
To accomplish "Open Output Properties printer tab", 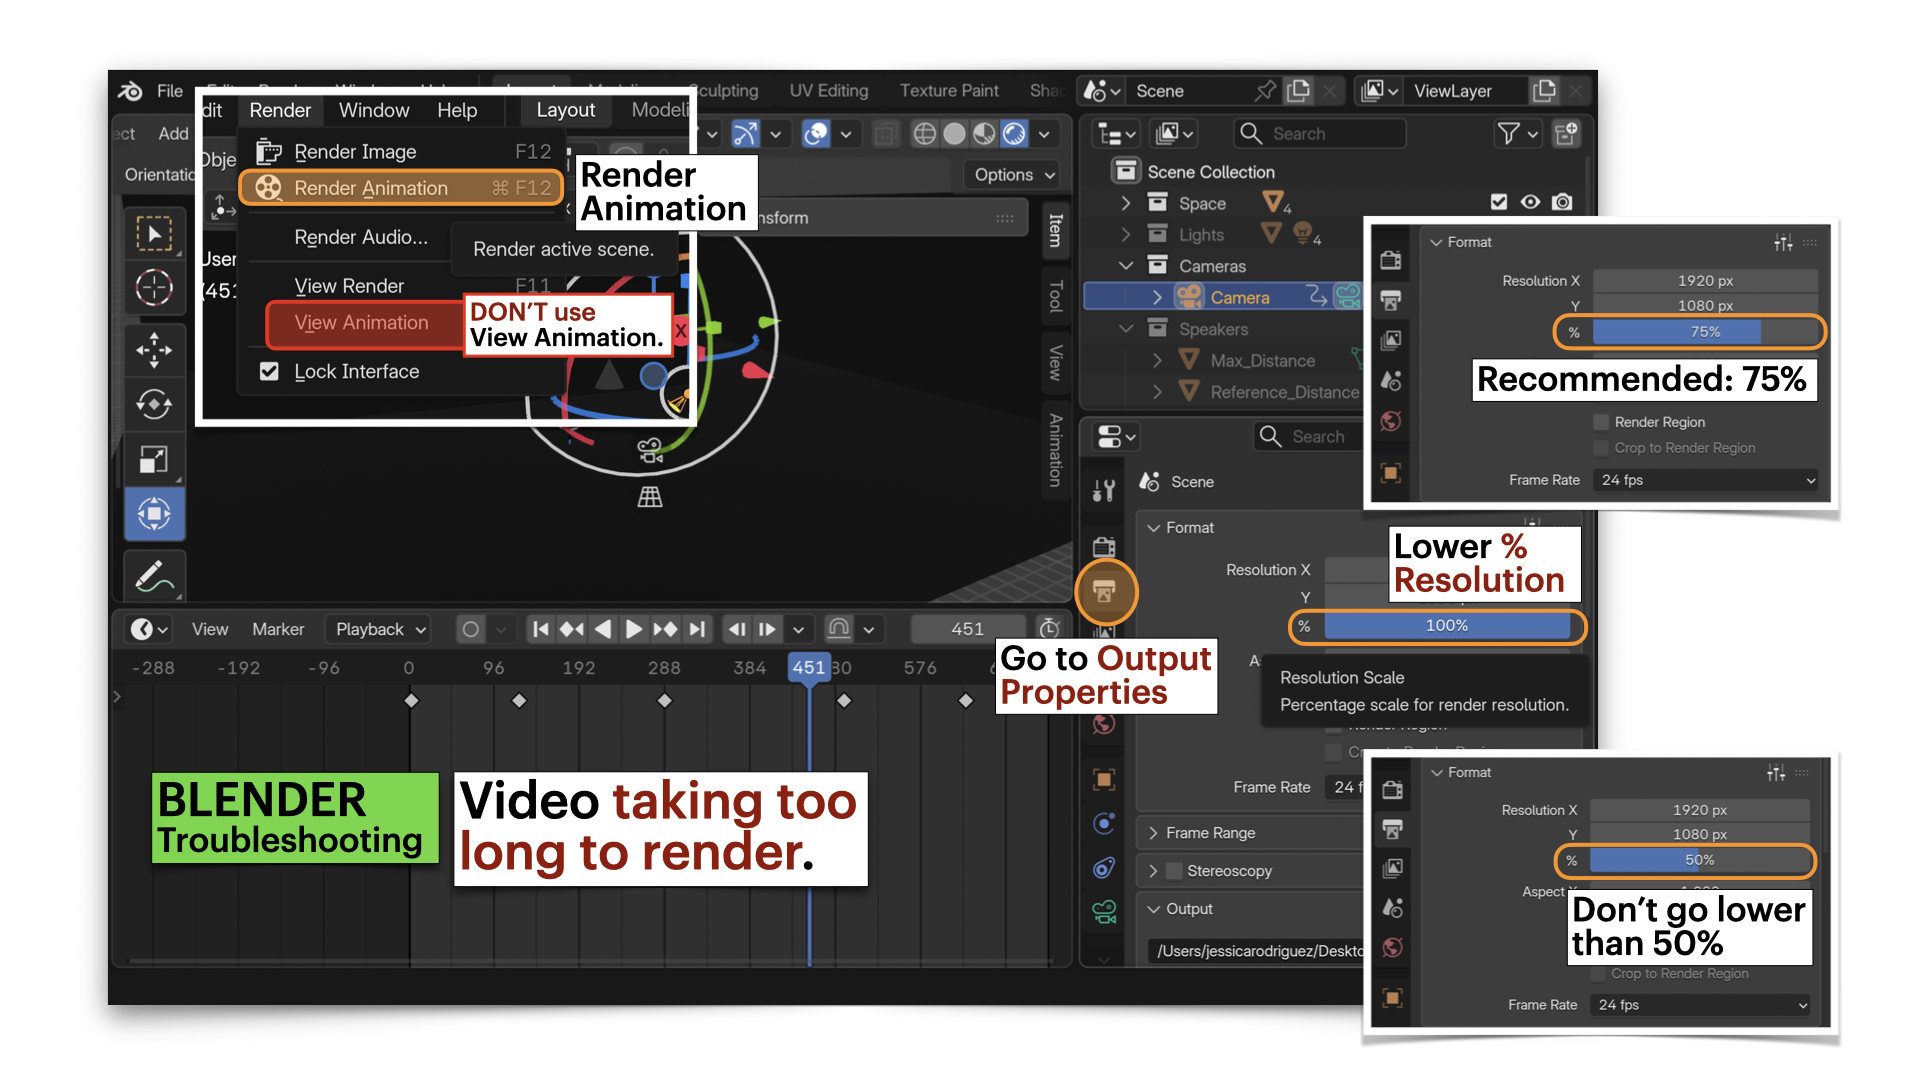I will (1105, 592).
